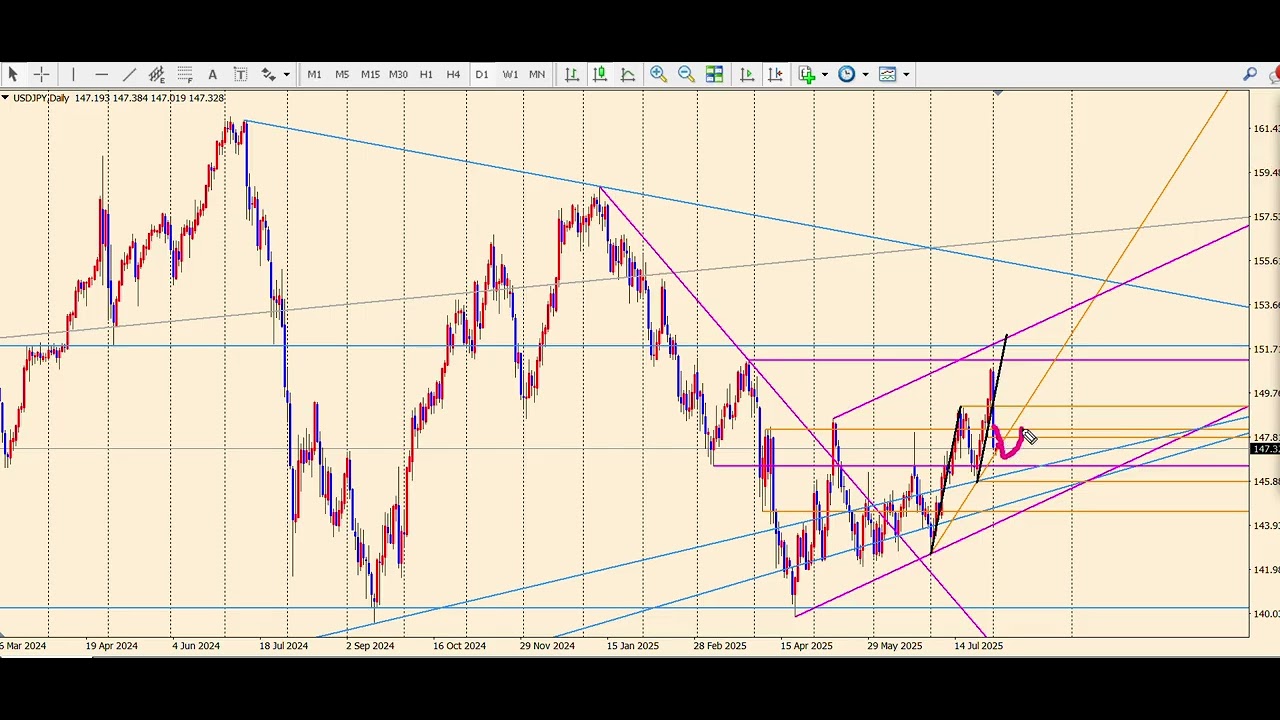Tile chart windows with the grid icon
Viewport: 1280px width, 720px height.
coord(714,74)
